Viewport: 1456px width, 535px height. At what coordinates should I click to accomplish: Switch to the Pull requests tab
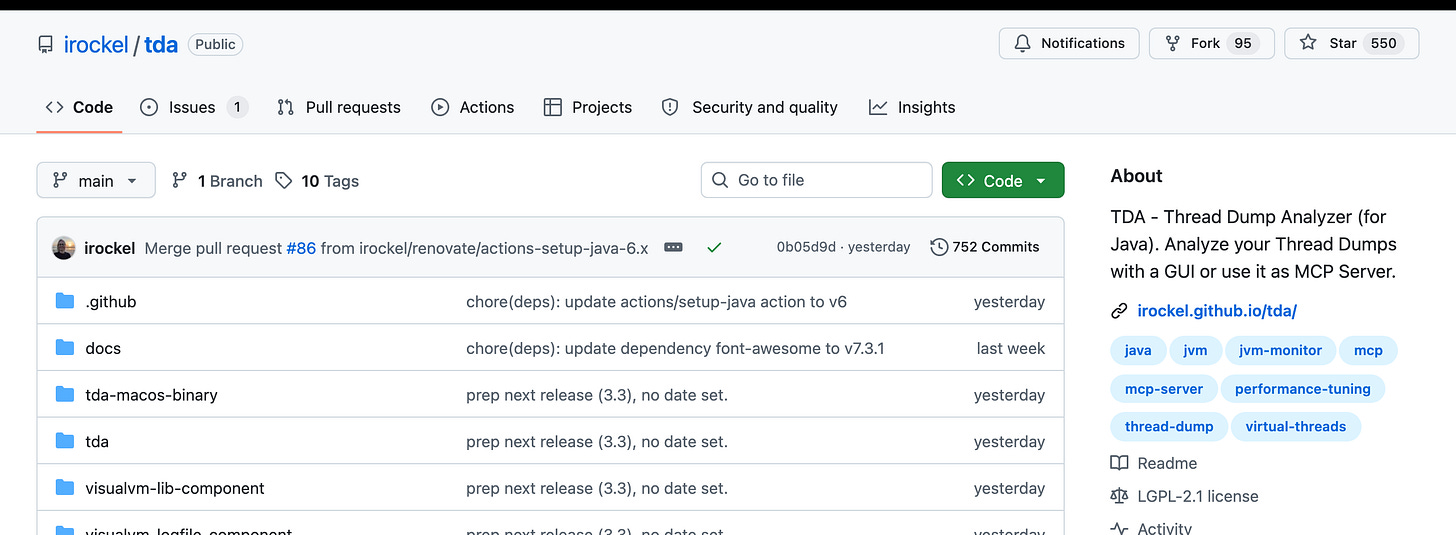339,107
